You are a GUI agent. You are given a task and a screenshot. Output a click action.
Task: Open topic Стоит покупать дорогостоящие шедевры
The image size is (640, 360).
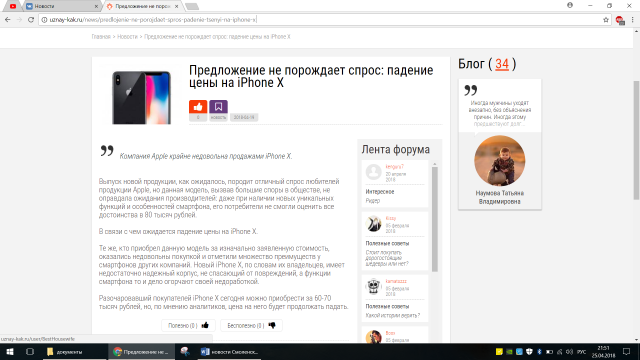pyautogui.click(x=387, y=258)
